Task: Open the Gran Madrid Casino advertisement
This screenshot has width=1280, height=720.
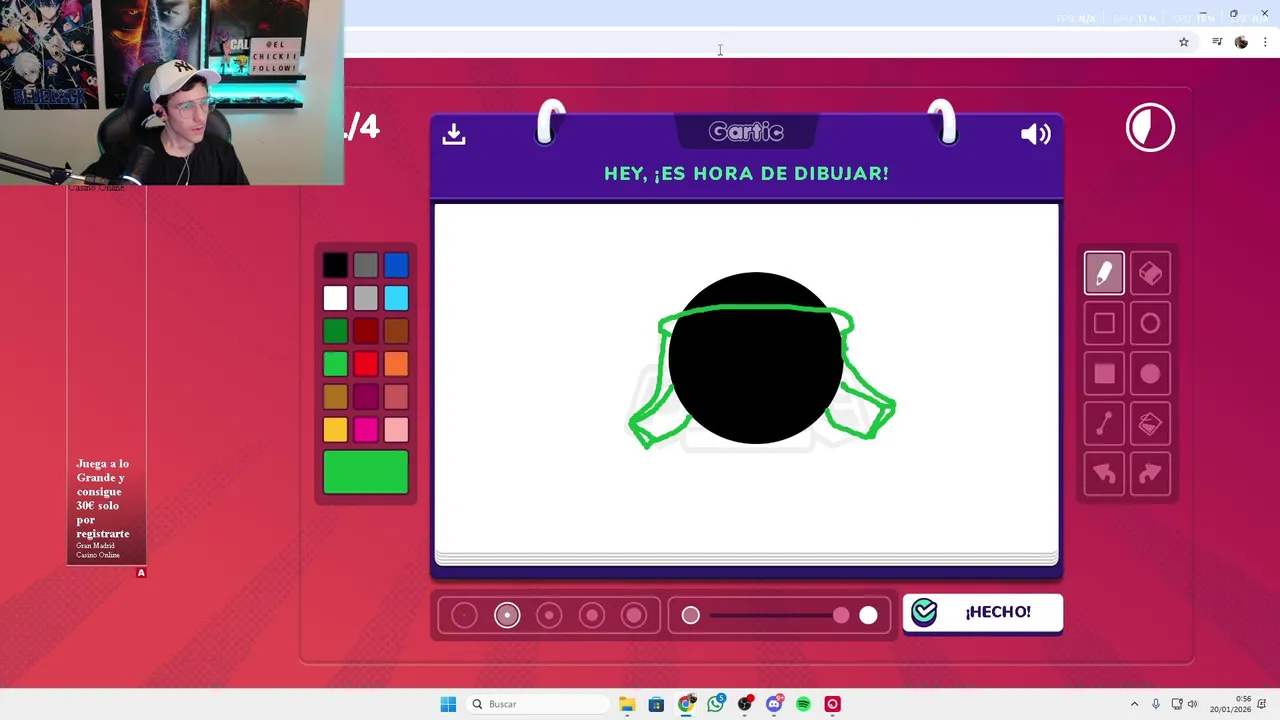Action: (x=107, y=376)
